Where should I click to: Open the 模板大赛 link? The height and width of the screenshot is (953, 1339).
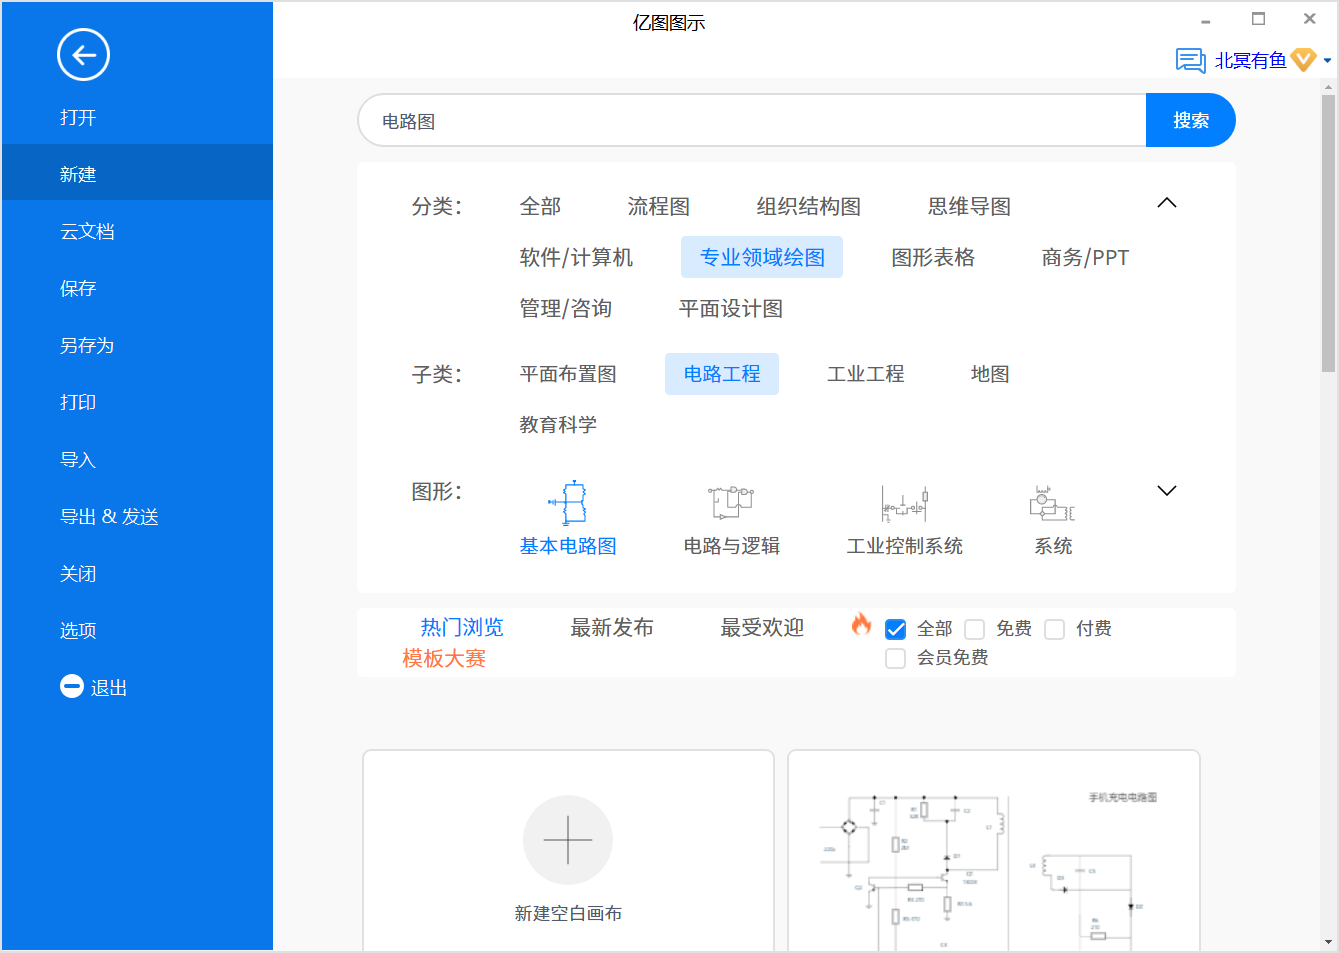coord(444,658)
